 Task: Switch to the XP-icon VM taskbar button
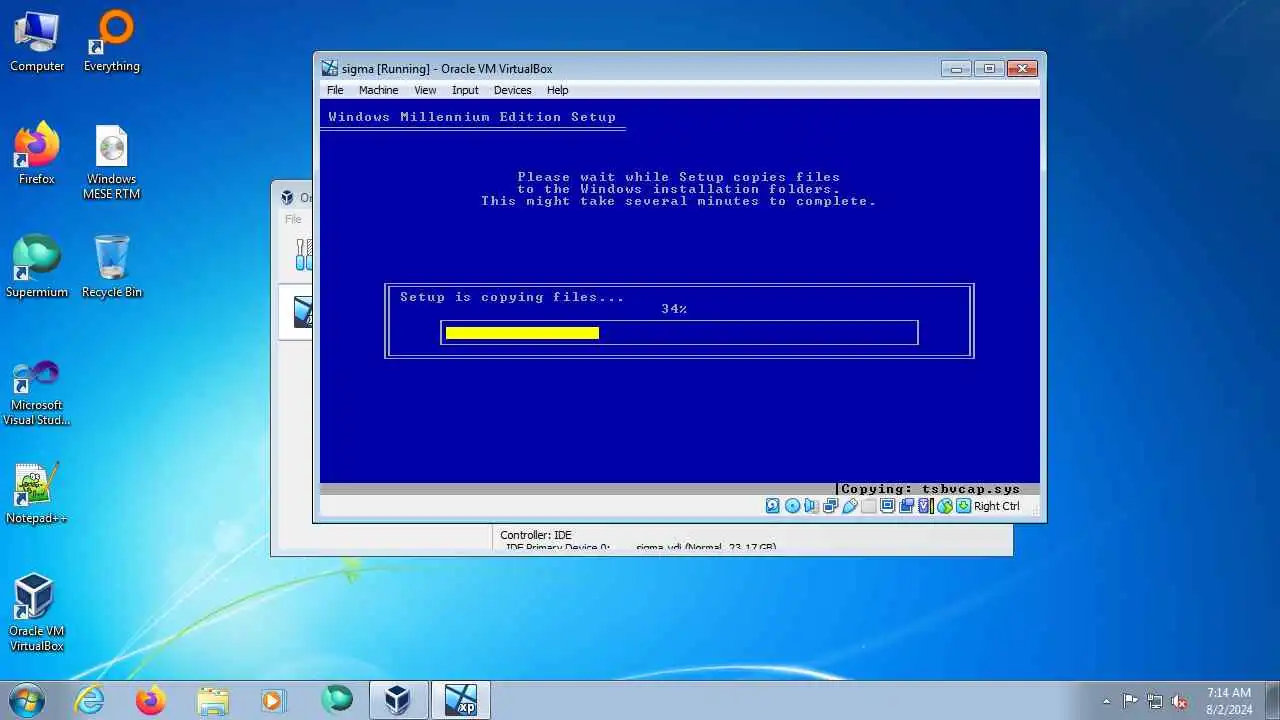tap(461, 700)
